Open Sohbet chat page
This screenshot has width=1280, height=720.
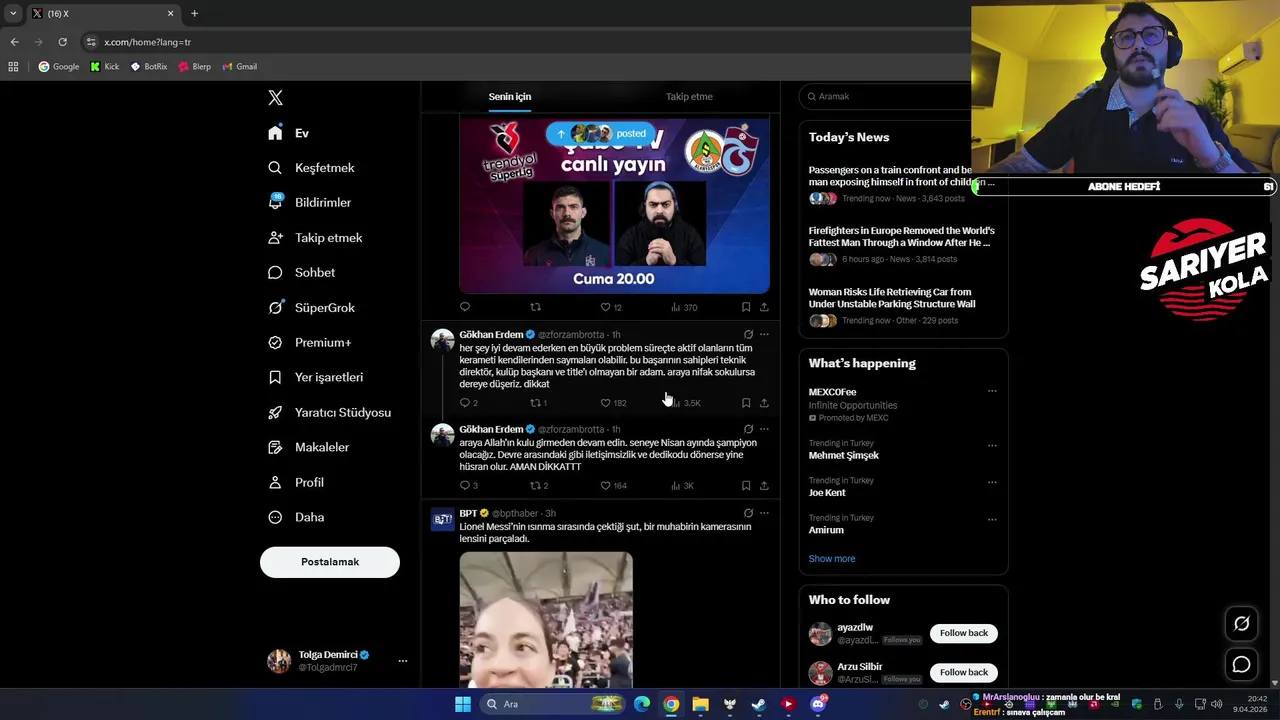301,273
